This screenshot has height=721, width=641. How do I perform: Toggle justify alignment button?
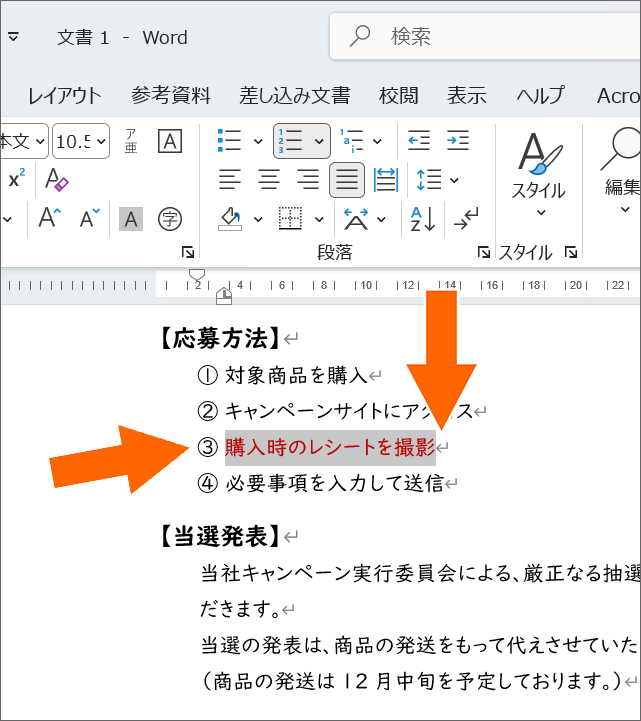tap(347, 180)
